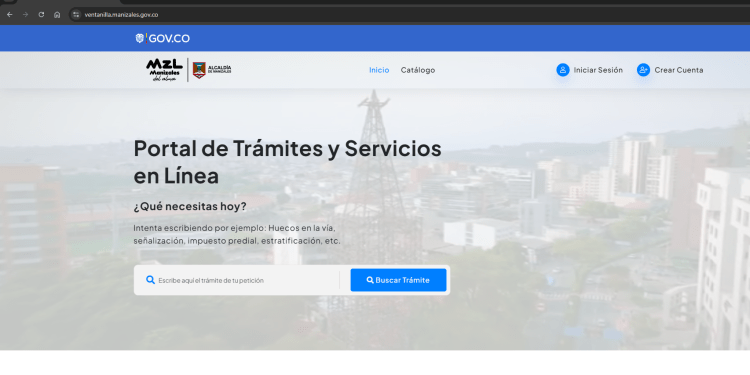
Task: Click the Crear Cuenta link
Action: 679,70
